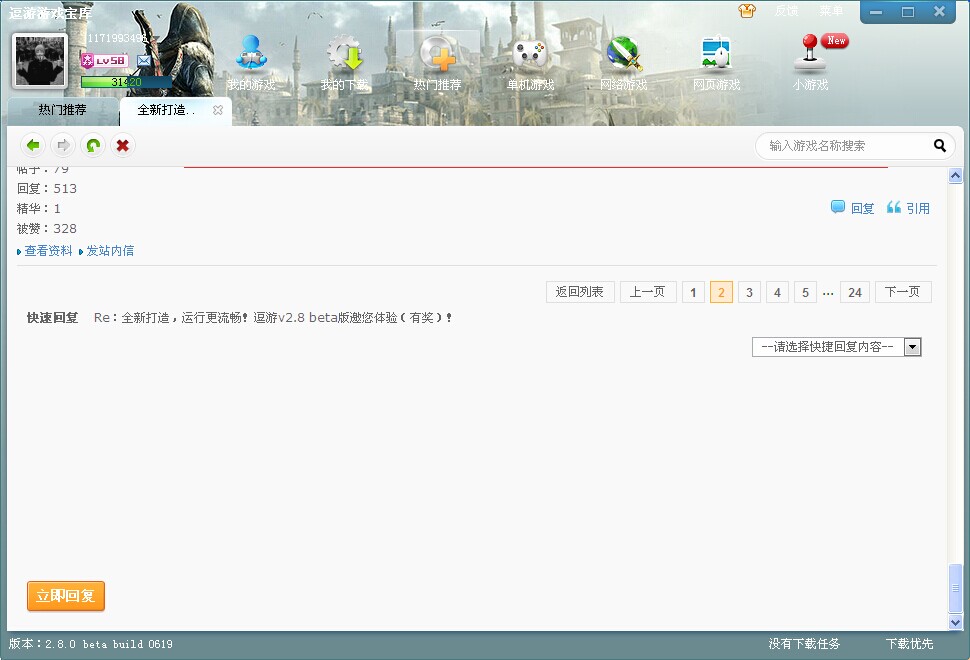The width and height of the screenshot is (970, 660).
Task: Click the Re: 全新打造 reply title text
Action: coord(273,317)
